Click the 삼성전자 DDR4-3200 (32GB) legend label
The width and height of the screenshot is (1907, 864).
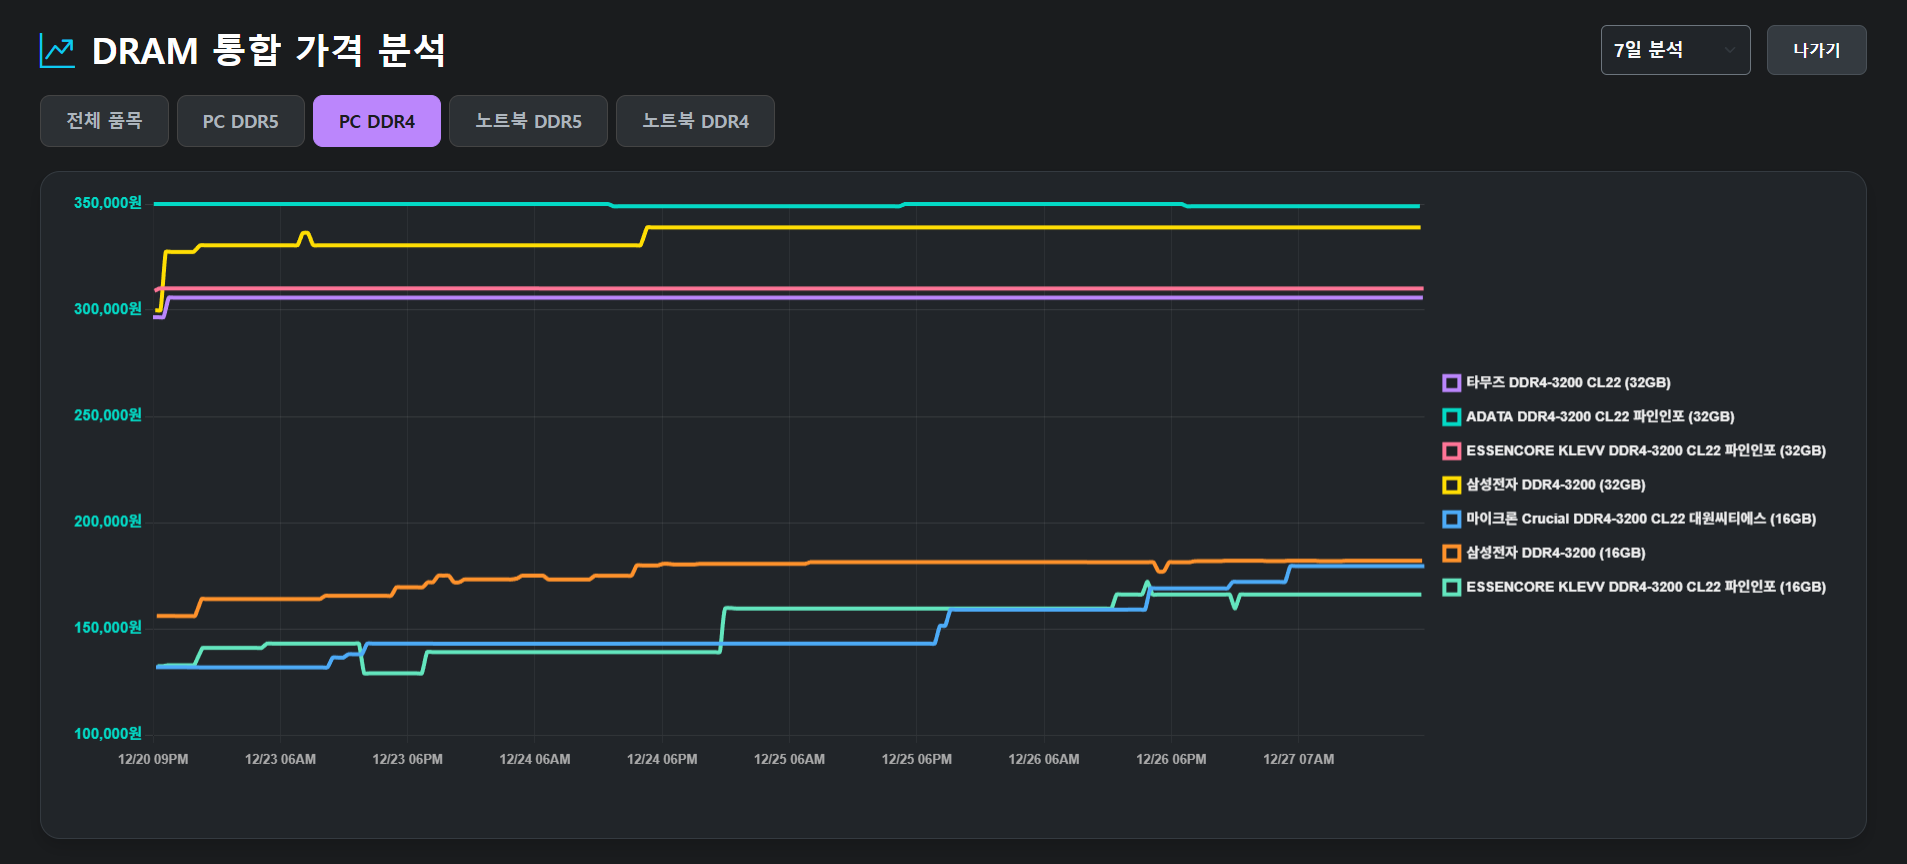1556,485
